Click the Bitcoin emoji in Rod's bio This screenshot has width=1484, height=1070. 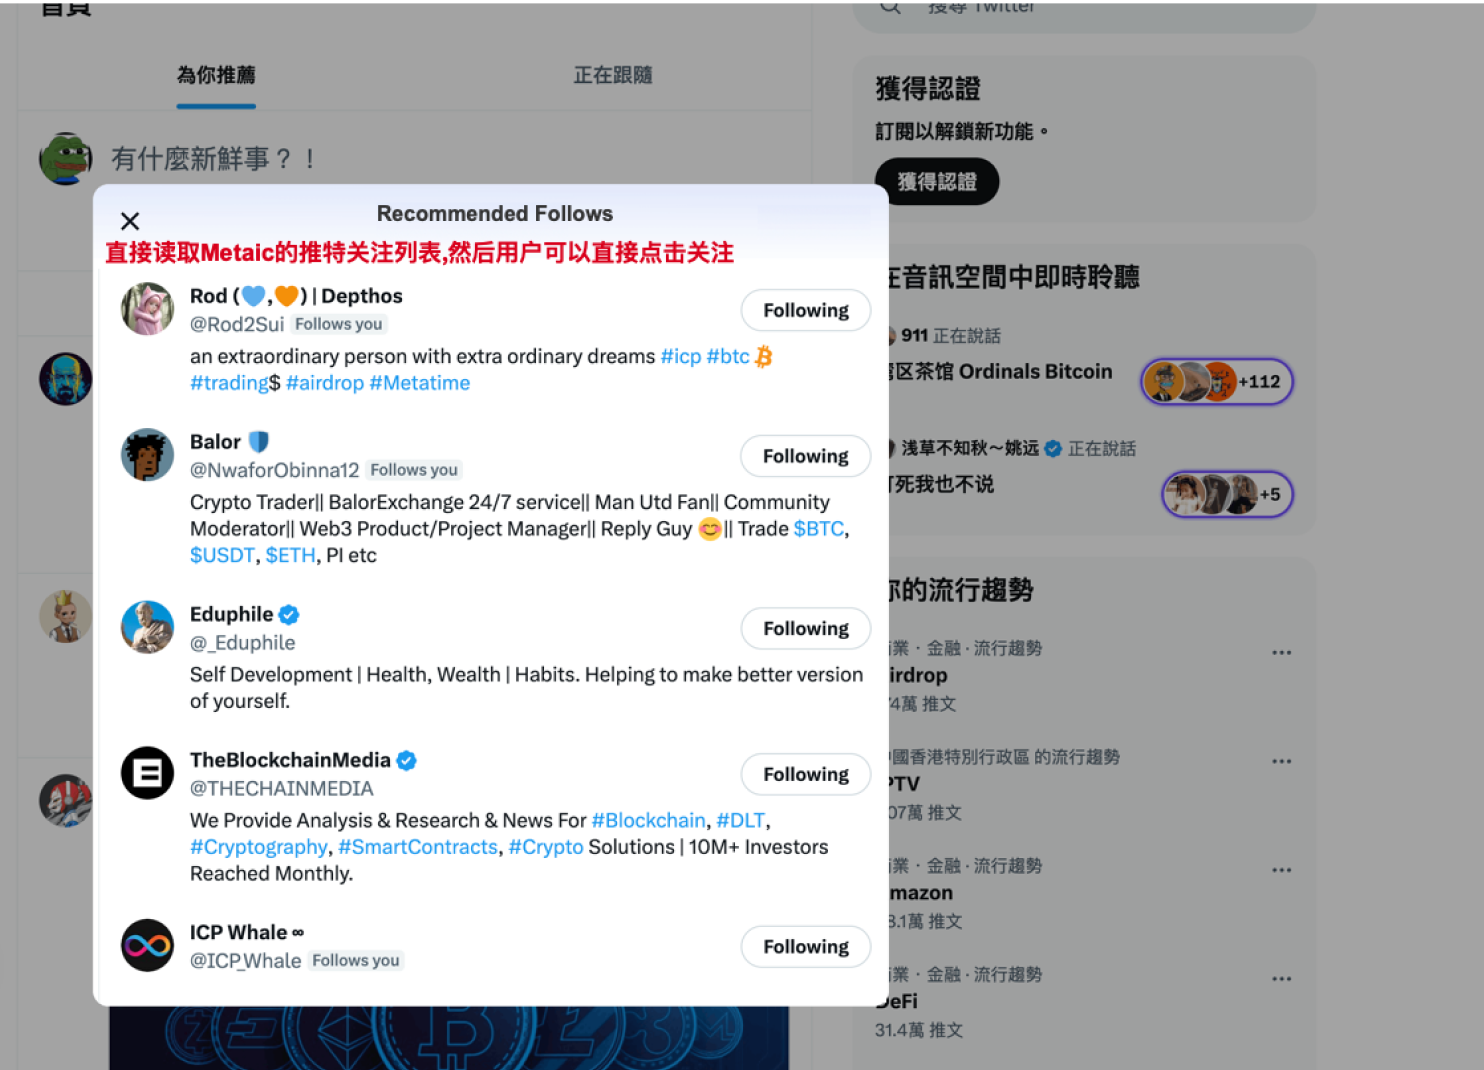click(764, 357)
